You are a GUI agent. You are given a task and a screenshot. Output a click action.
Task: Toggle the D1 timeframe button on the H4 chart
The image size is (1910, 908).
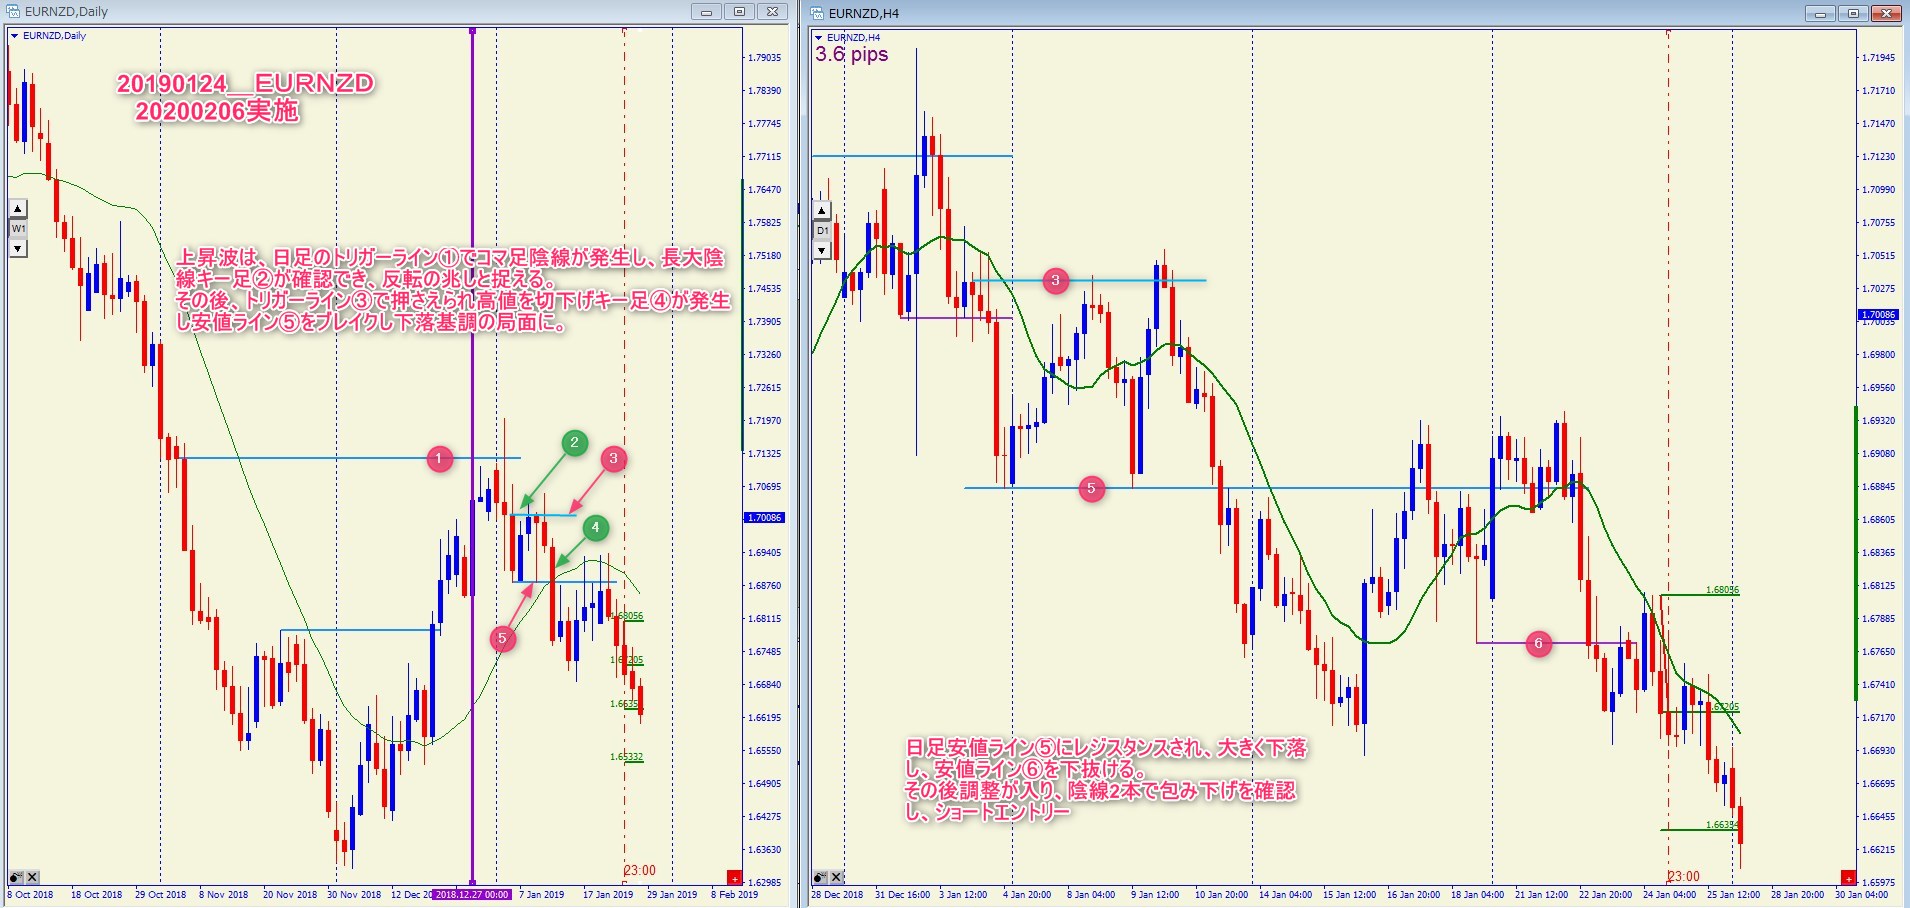pos(822,230)
